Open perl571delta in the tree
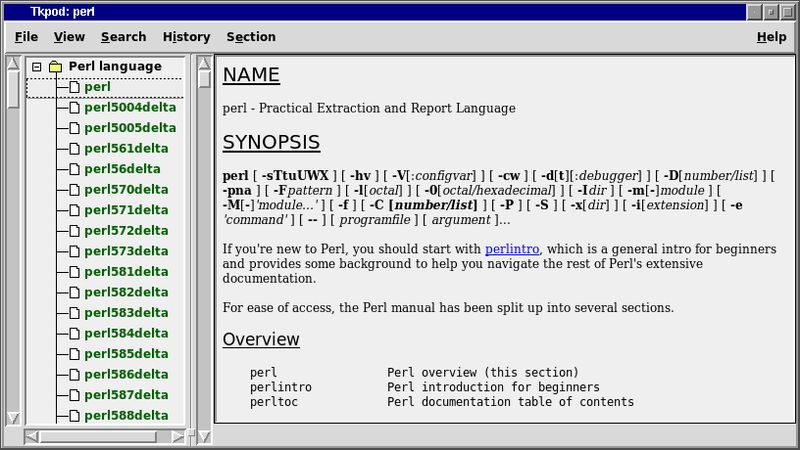Screen dimensions: 800x450 [126, 210]
